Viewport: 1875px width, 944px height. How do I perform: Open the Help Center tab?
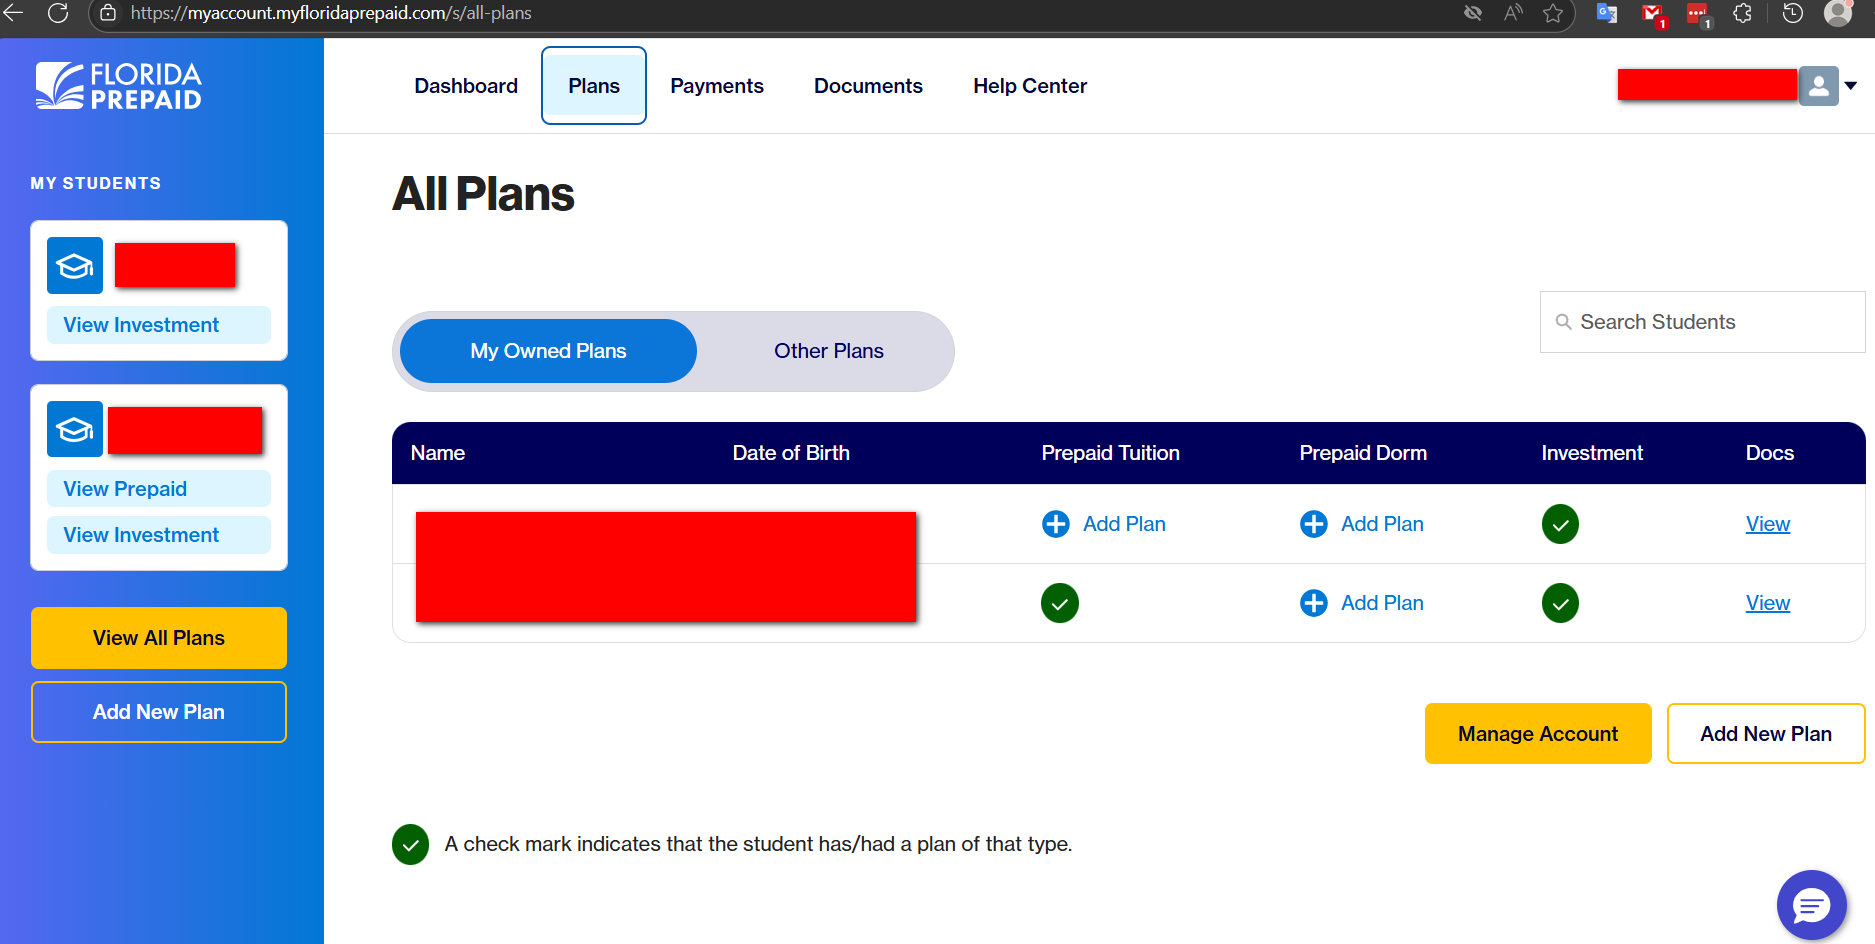(x=1030, y=86)
